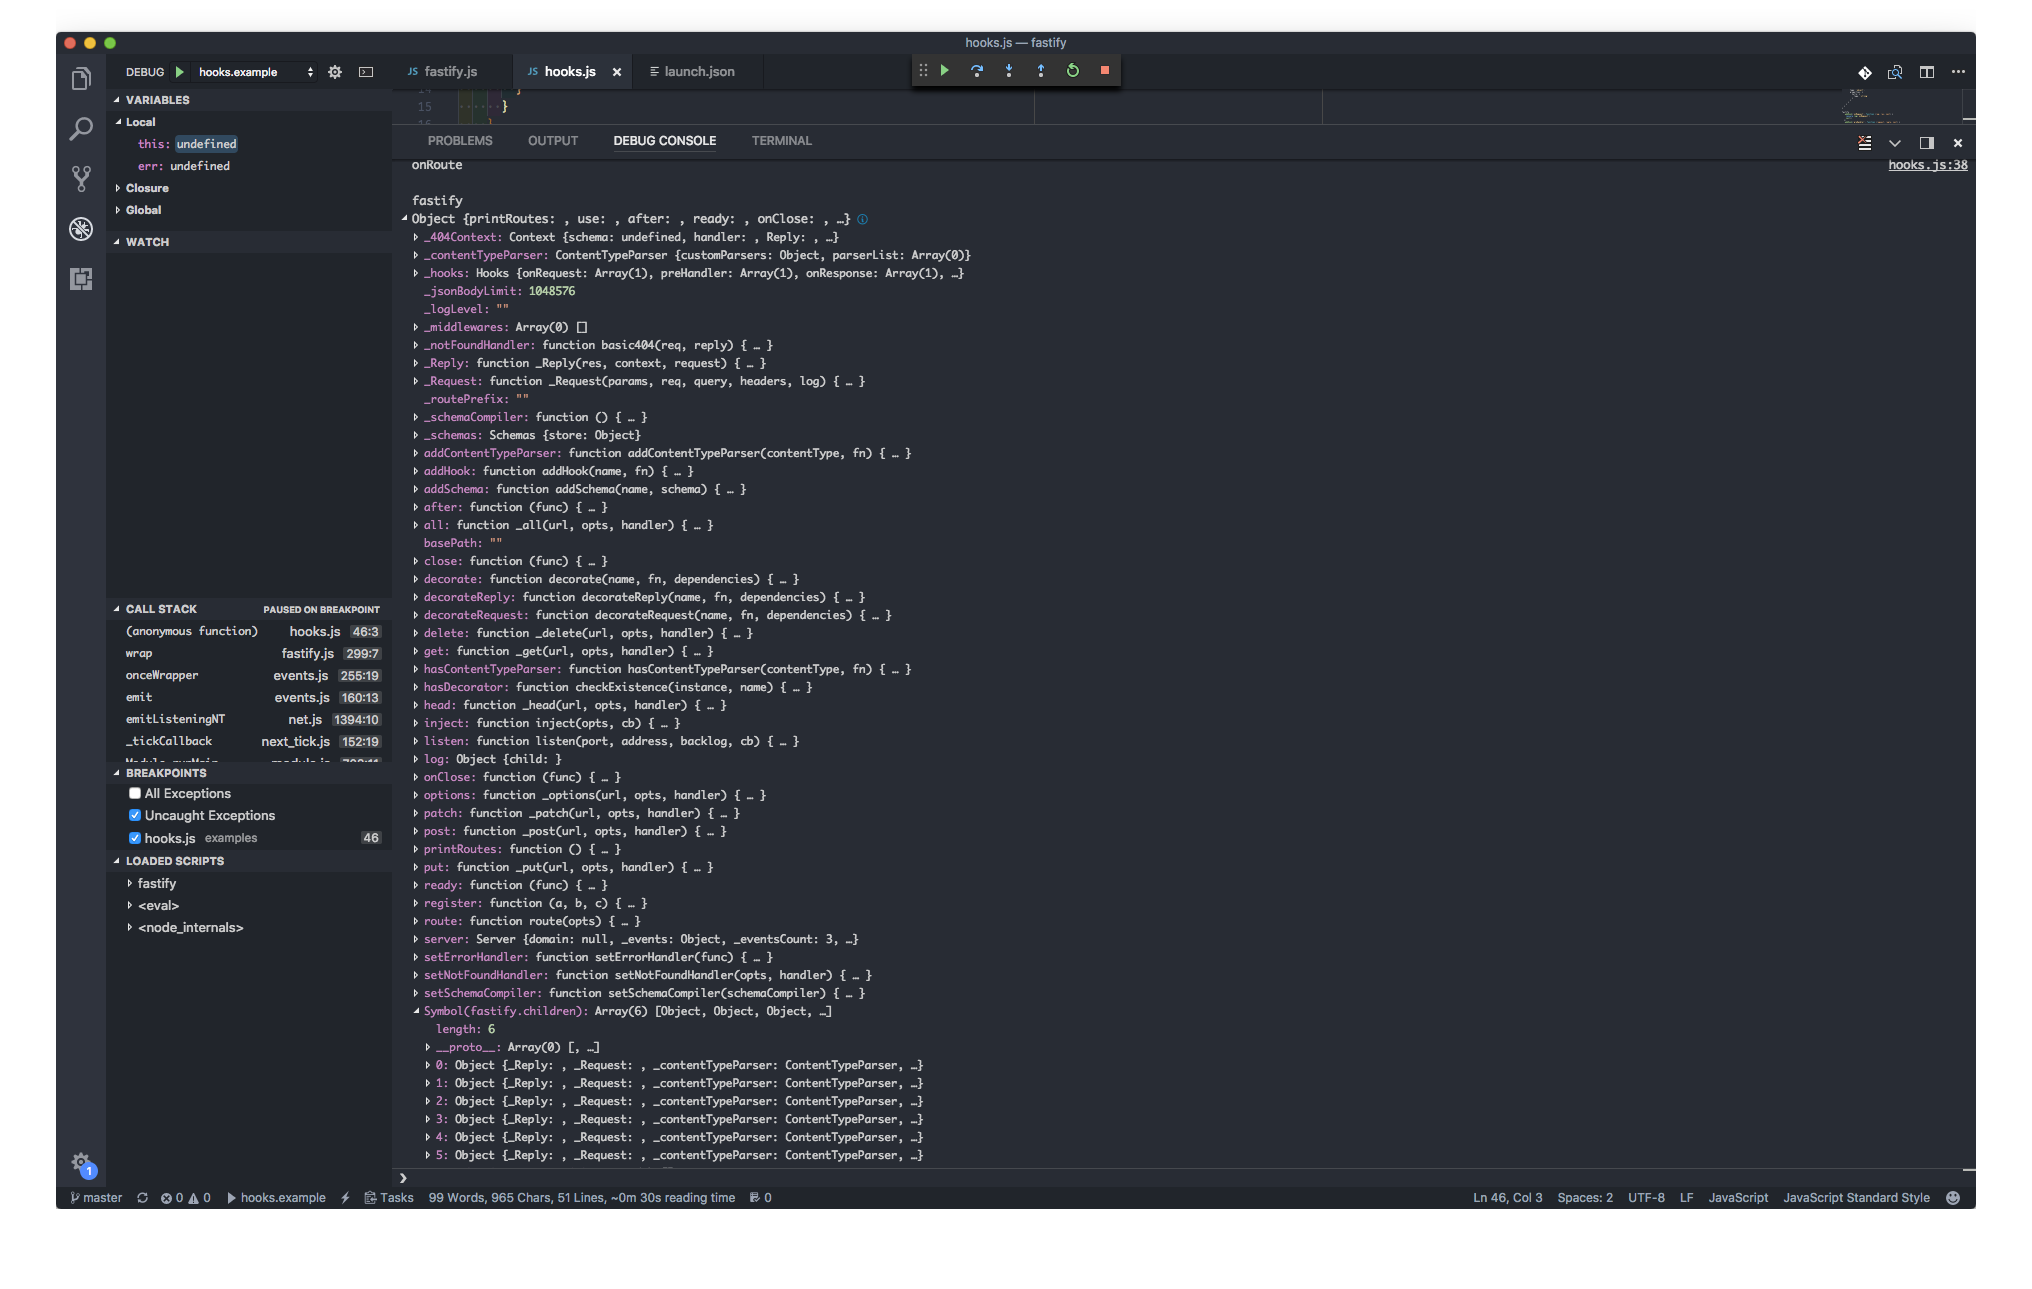Image resolution: width=2032 pixels, height=1289 pixels.
Task: Switch to the TERMINAL tab
Action: (781, 141)
